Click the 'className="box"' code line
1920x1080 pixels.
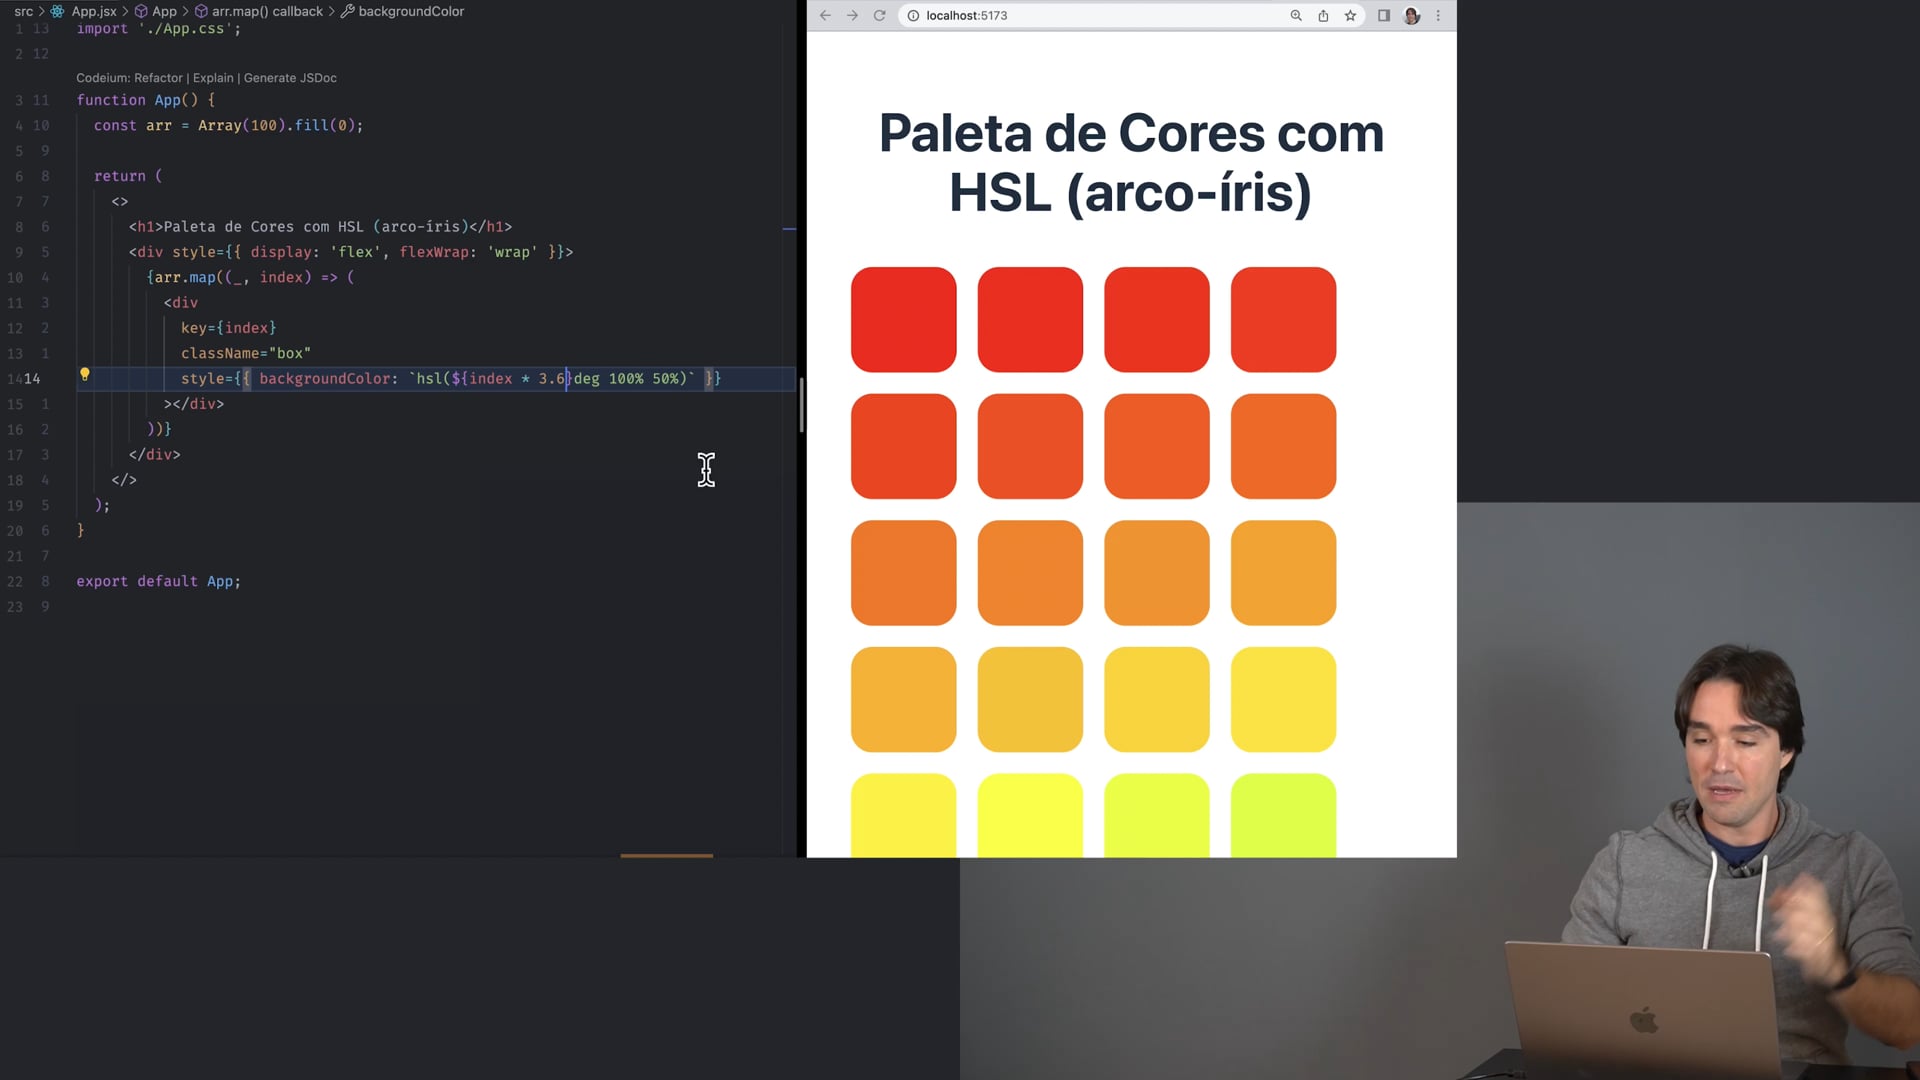(246, 353)
